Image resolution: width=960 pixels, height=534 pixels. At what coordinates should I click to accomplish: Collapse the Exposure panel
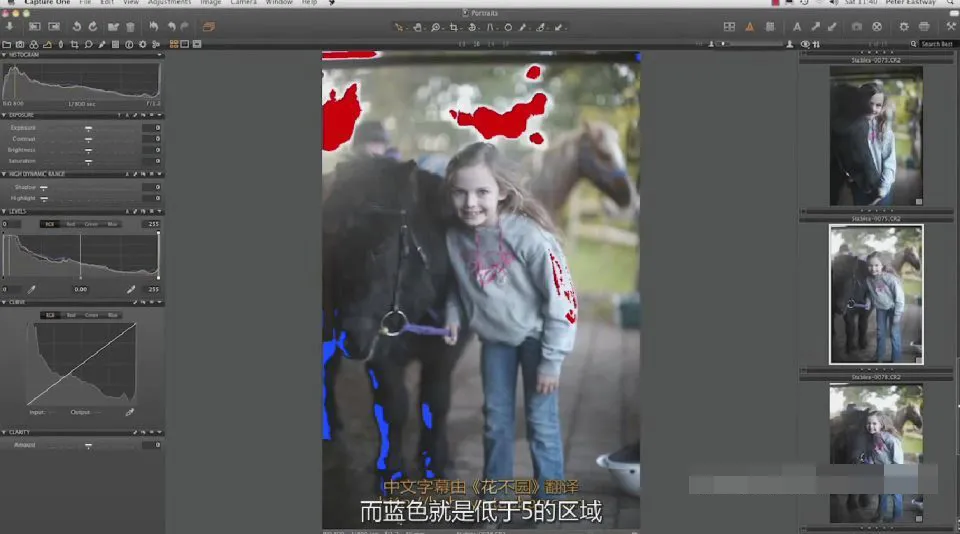[x=4, y=115]
